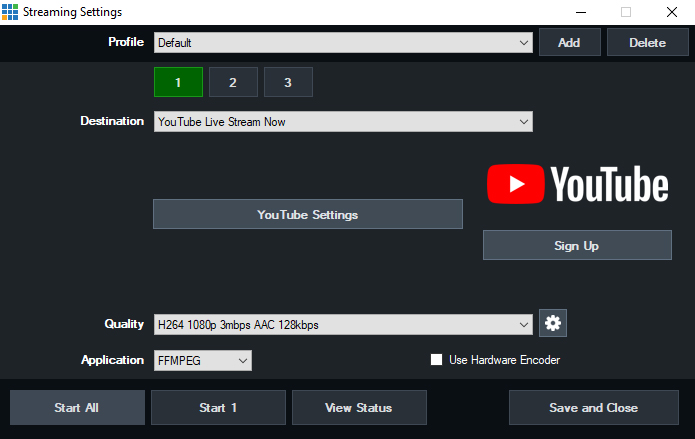695x439 pixels.
Task: Click the Add profile button
Action: 569,43
